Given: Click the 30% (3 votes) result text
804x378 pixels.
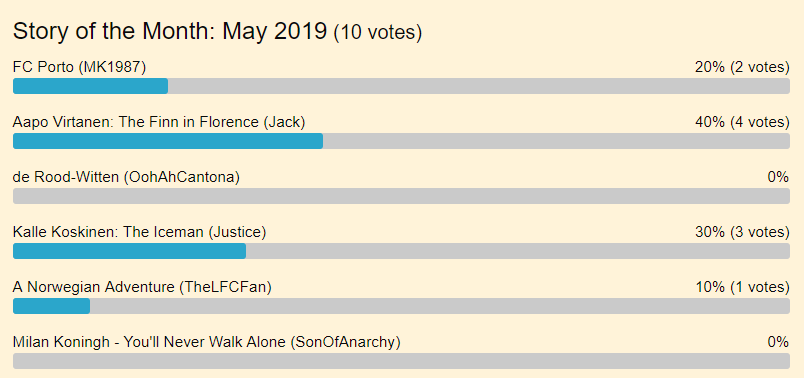Looking at the screenshot, I should pyautogui.click(x=742, y=232).
